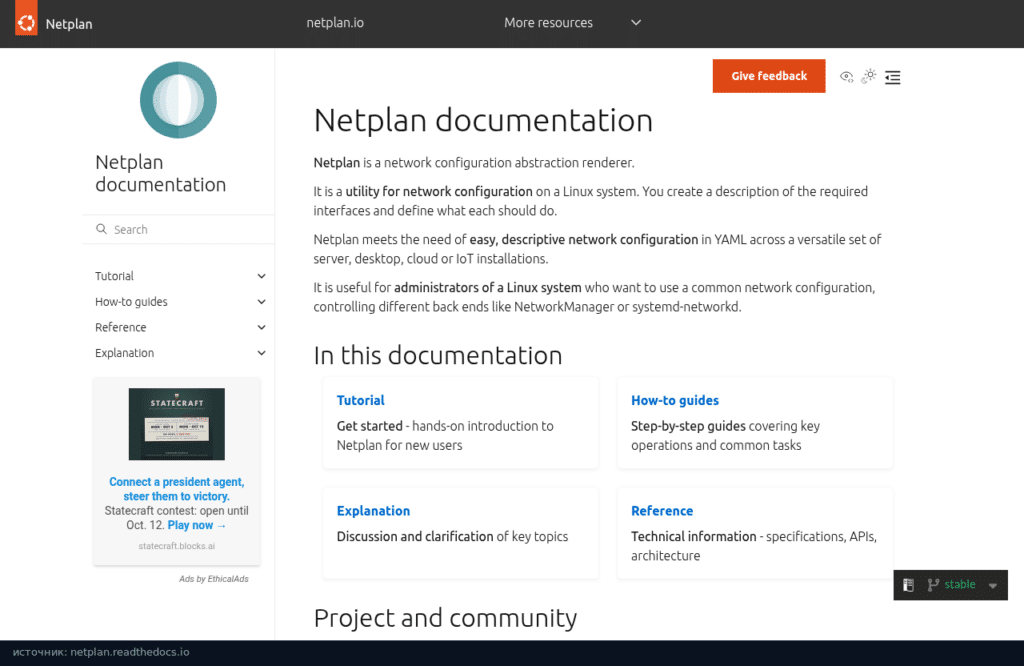This screenshot has height=666, width=1024.
Task: Click the eye view-source icon
Action: (x=846, y=77)
